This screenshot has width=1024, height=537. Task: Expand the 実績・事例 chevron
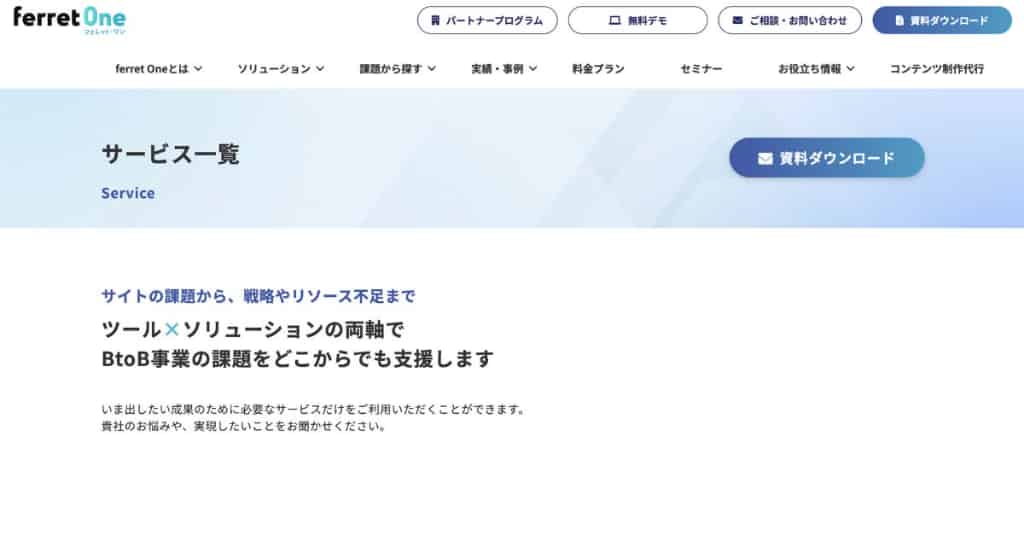coord(533,69)
